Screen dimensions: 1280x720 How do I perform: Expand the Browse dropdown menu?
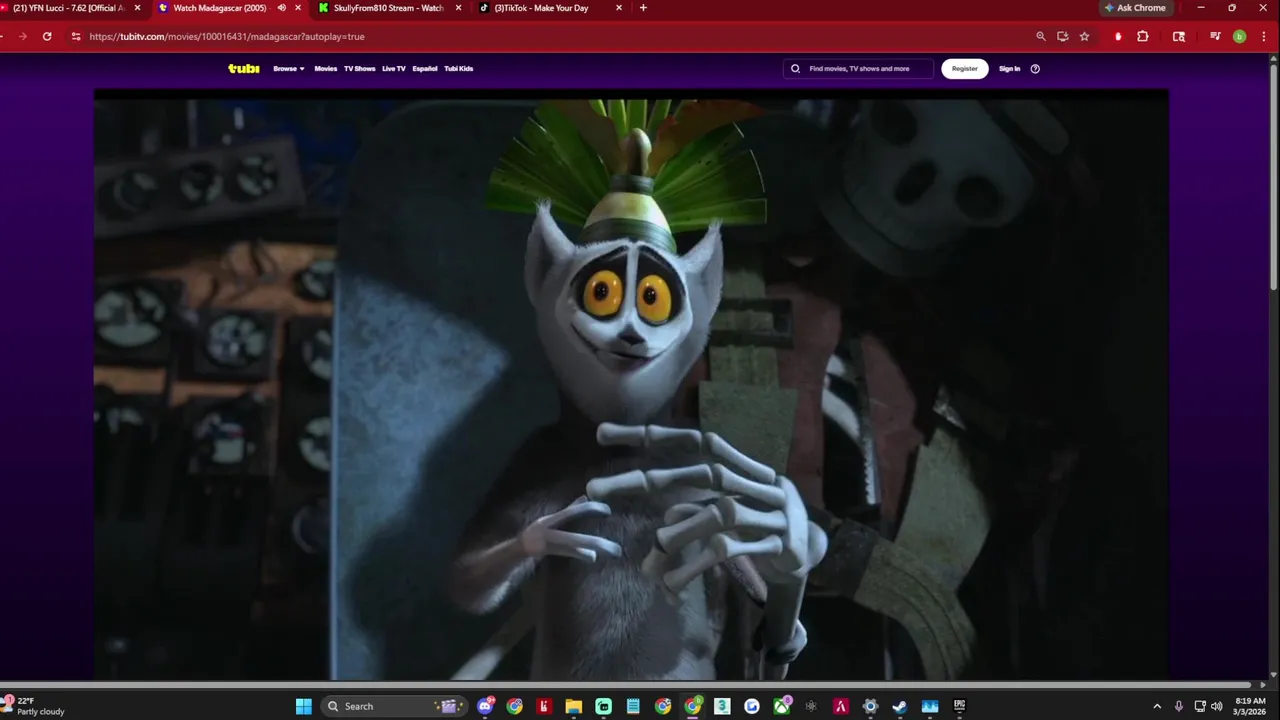point(289,69)
